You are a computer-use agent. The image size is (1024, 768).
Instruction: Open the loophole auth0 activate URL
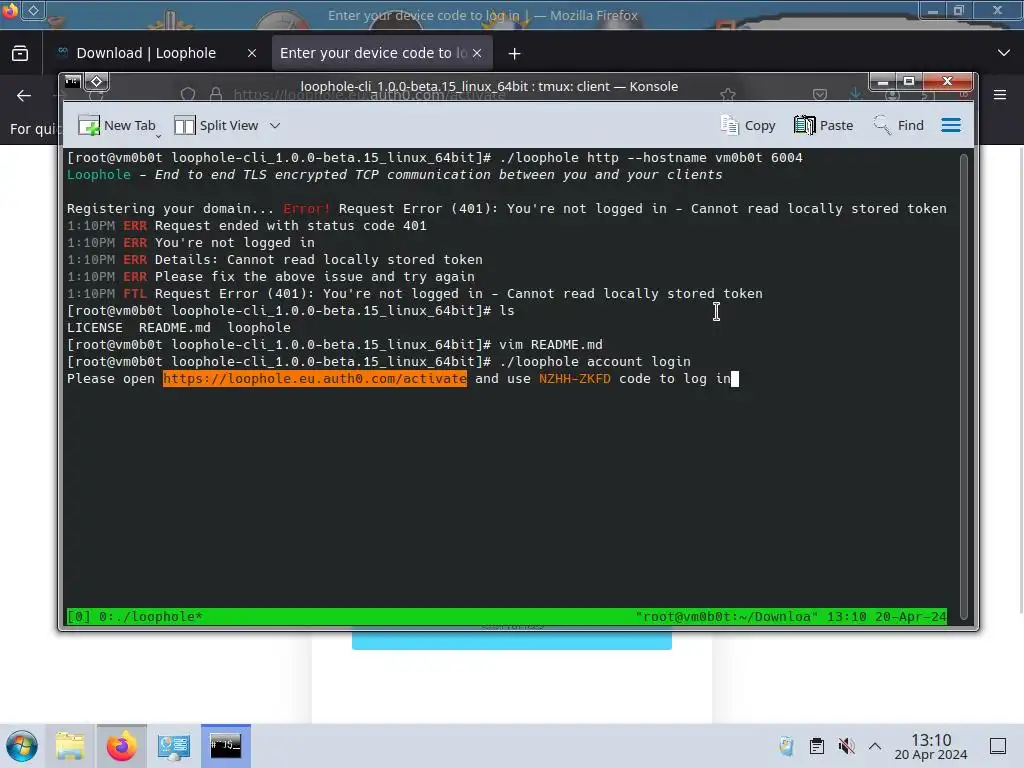(x=315, y=379)
